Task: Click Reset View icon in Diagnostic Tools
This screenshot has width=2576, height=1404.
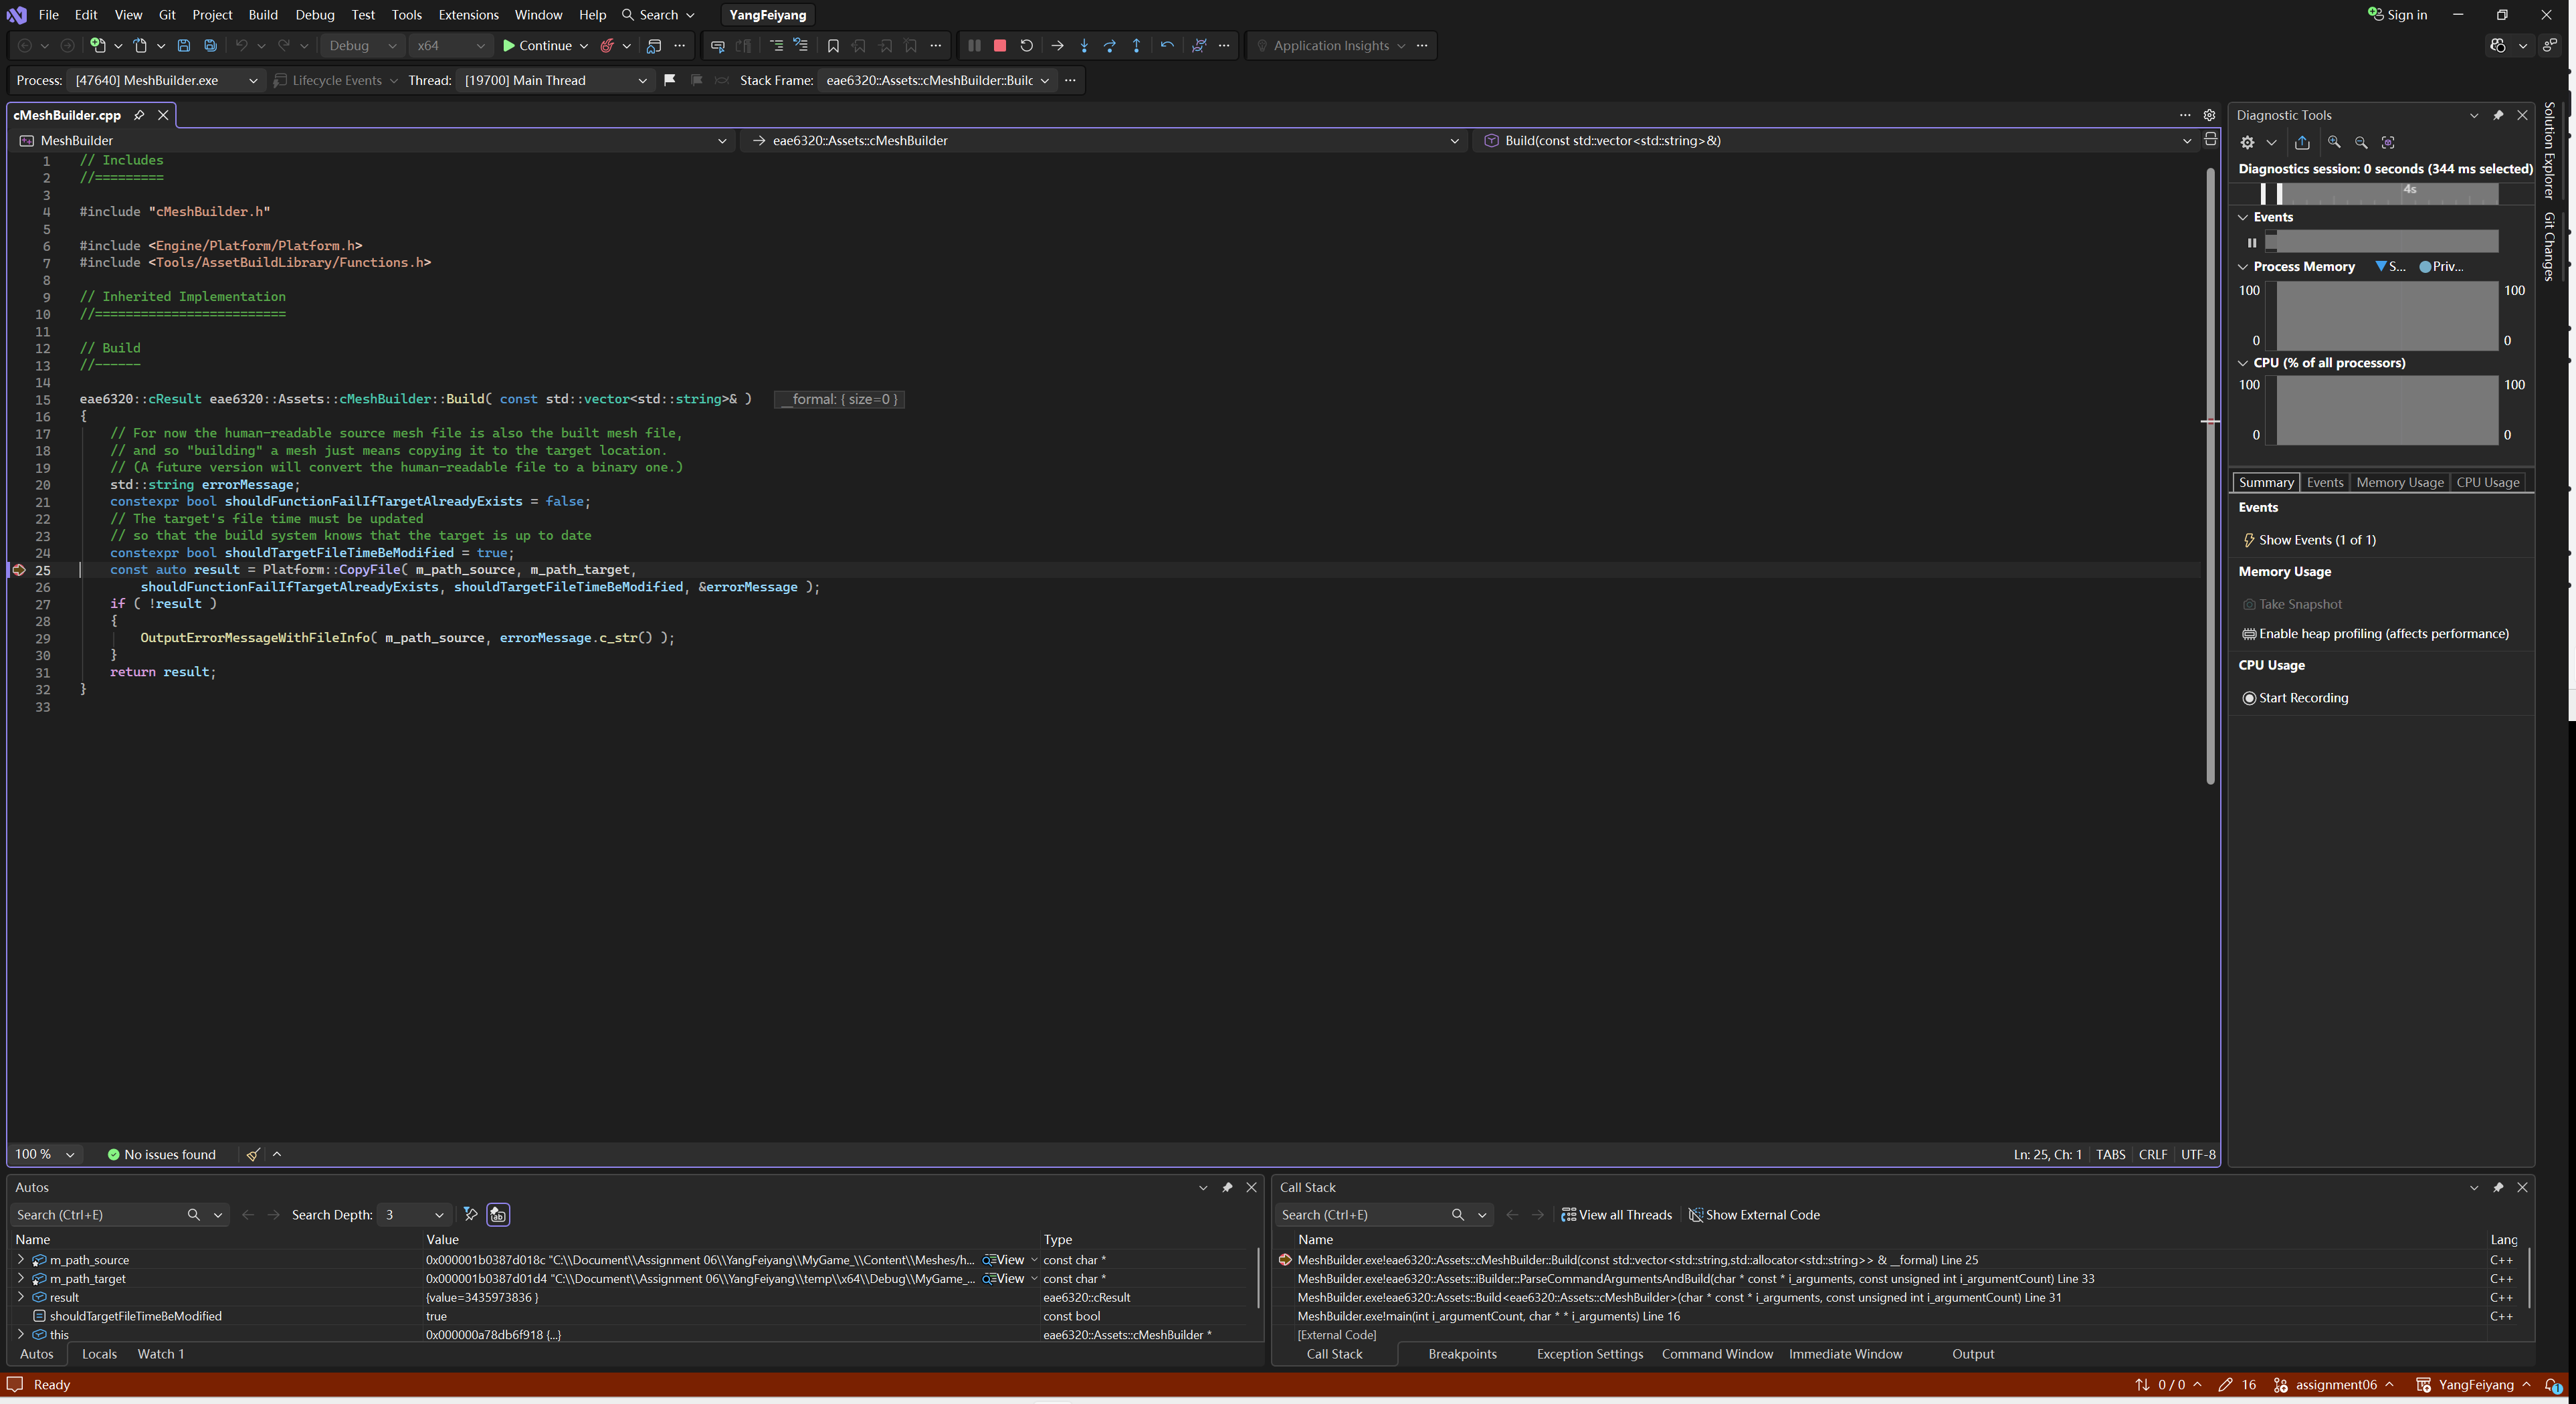Action: (2388, 142)
